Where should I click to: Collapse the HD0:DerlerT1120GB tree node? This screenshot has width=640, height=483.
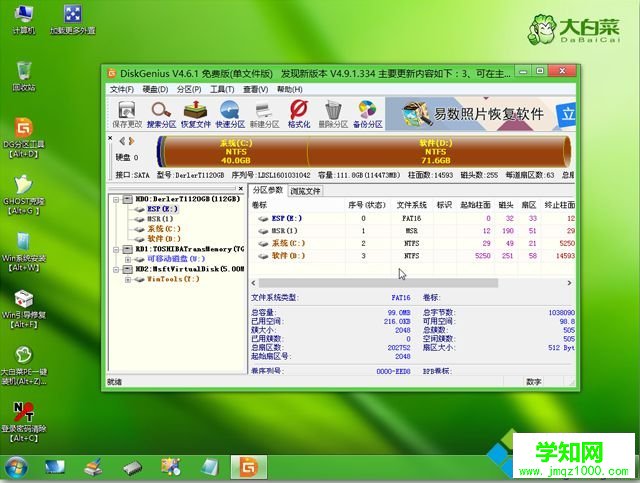pyautogui.click(x=116, y=199)
